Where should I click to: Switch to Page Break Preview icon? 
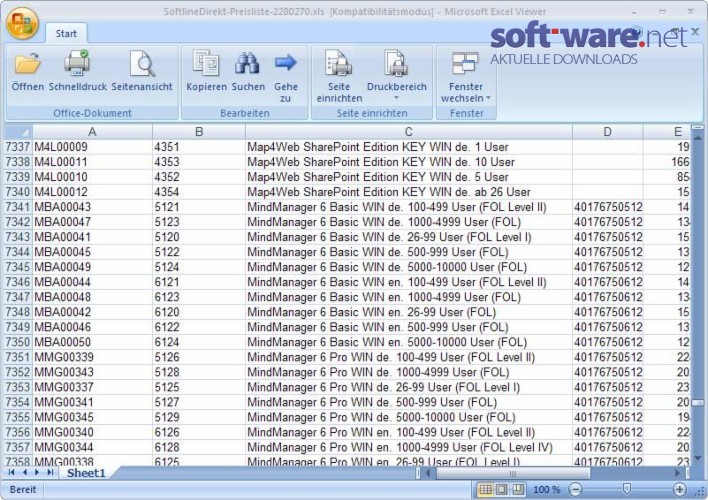point(518,489)
